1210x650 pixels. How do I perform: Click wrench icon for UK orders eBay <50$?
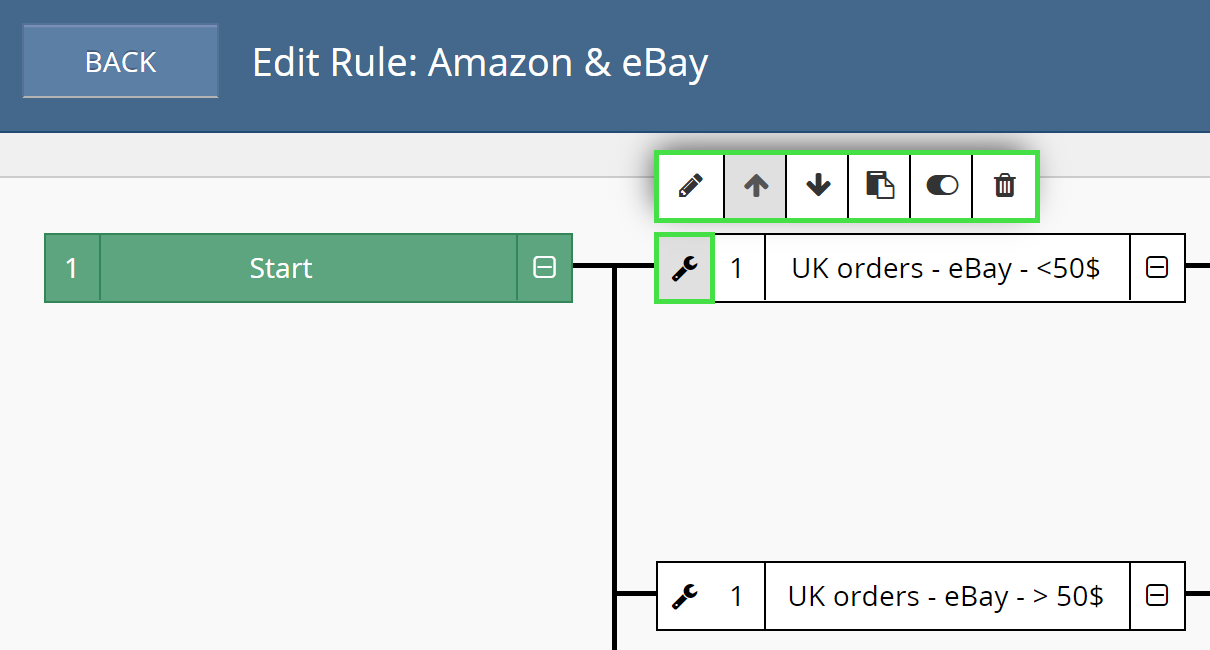click(x=685, y=268)
